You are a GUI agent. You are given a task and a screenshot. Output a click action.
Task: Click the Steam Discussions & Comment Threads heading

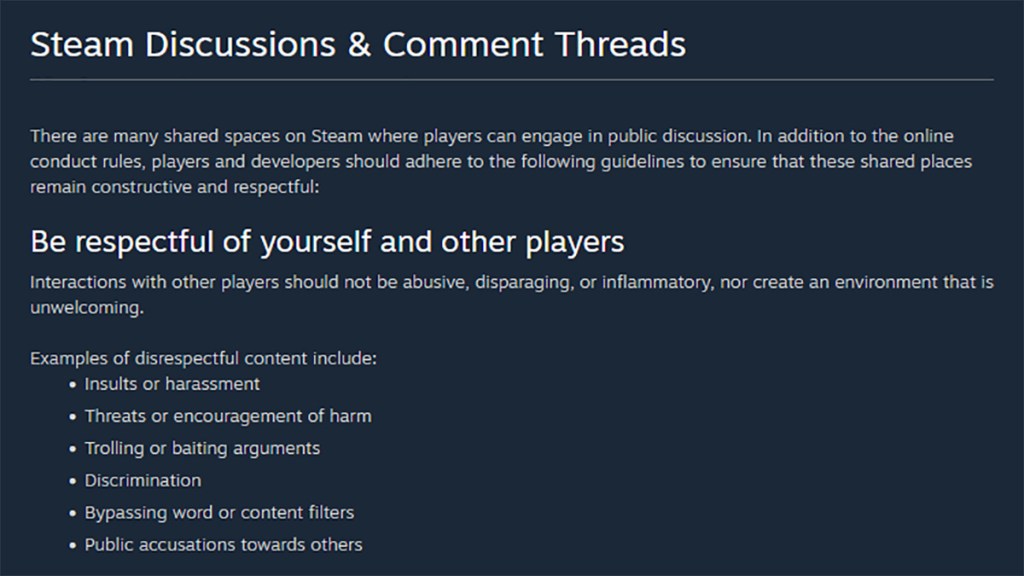point(358,45)
